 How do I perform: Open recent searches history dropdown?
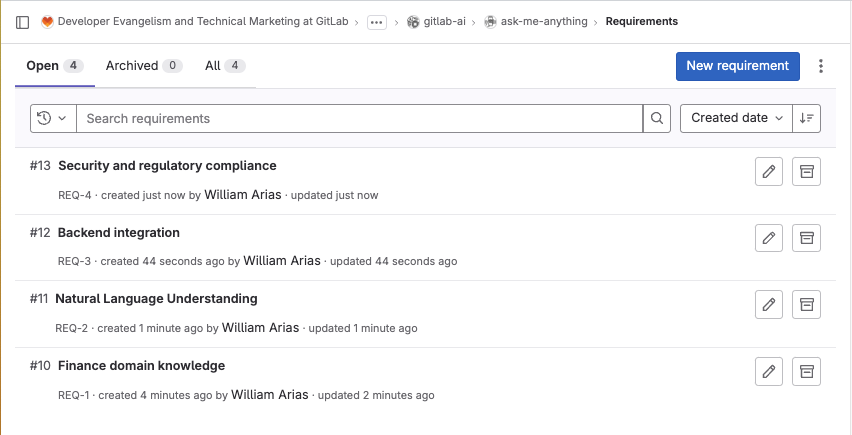53,118
